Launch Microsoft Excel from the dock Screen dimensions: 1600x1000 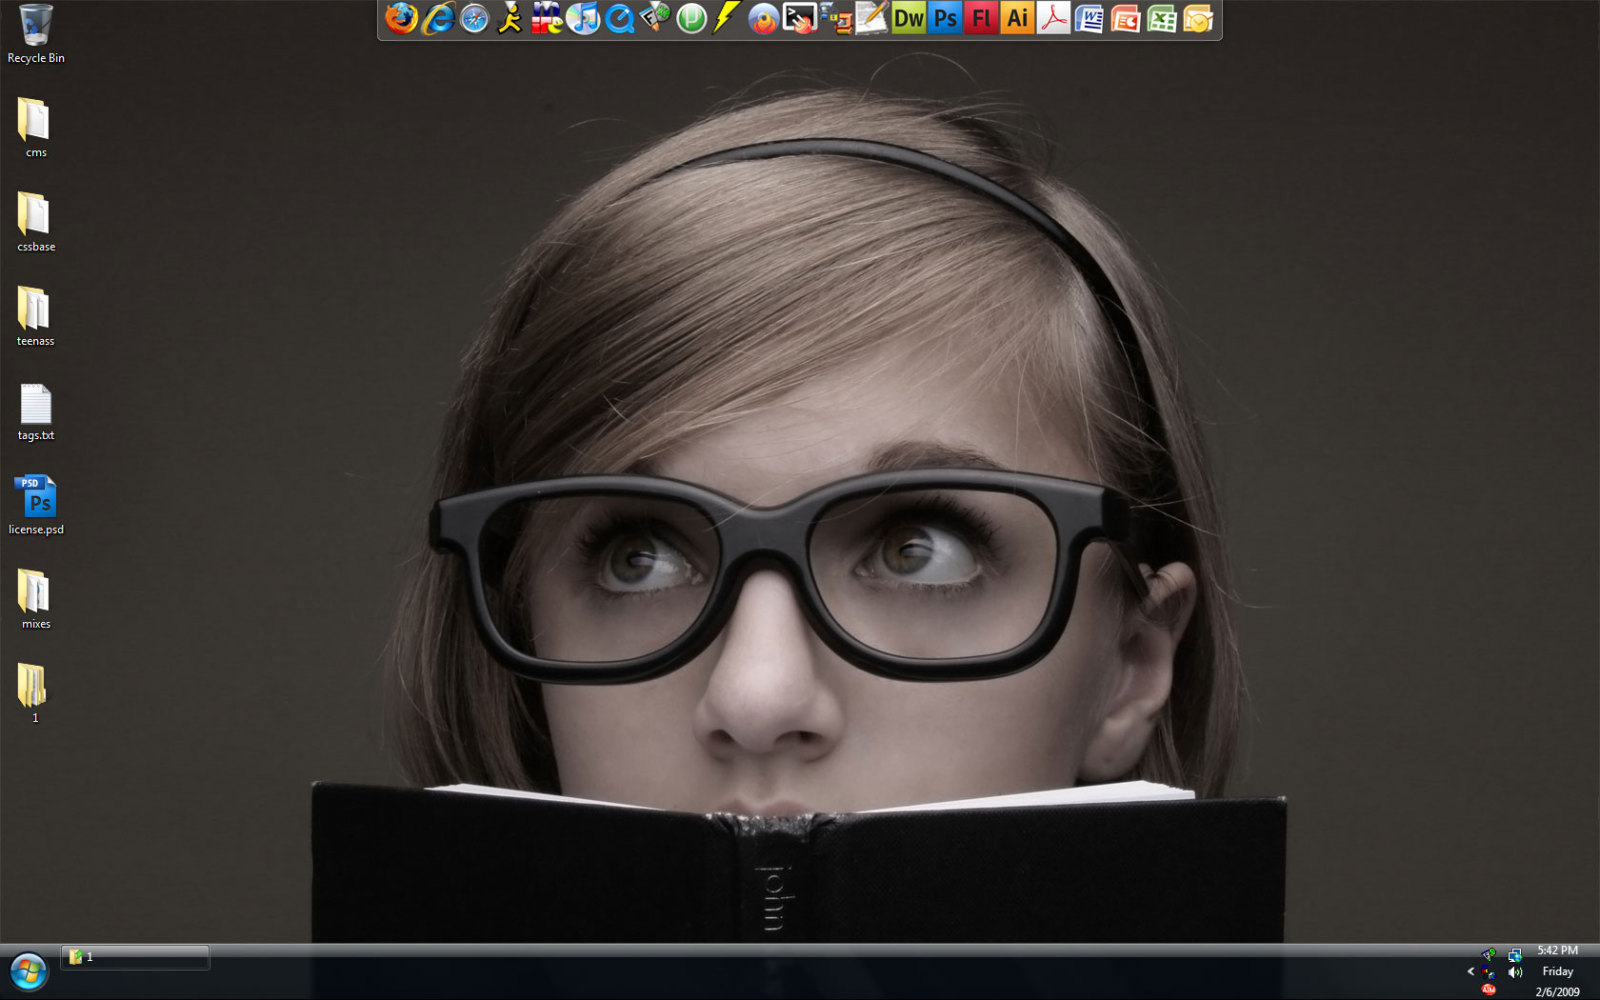pyautogui.click(x=1161, y=18)
